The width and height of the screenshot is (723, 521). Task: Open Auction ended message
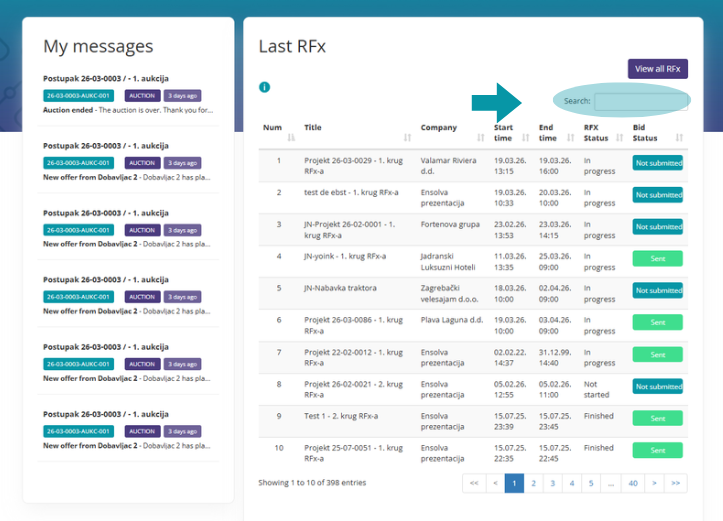(127, 110)
